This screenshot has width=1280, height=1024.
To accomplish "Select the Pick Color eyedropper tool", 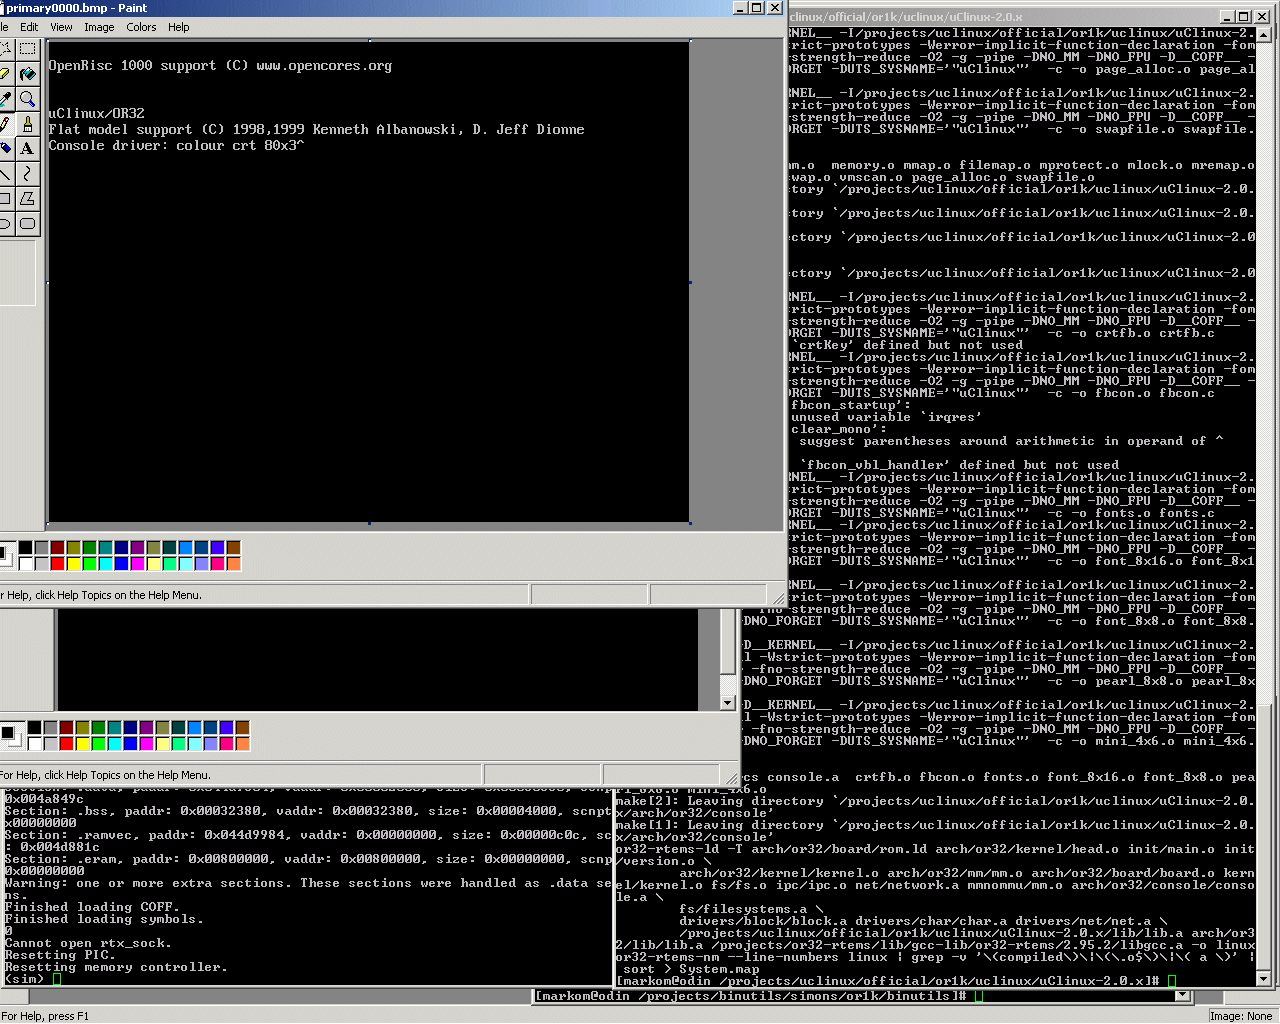I will [x=5, y=99].
